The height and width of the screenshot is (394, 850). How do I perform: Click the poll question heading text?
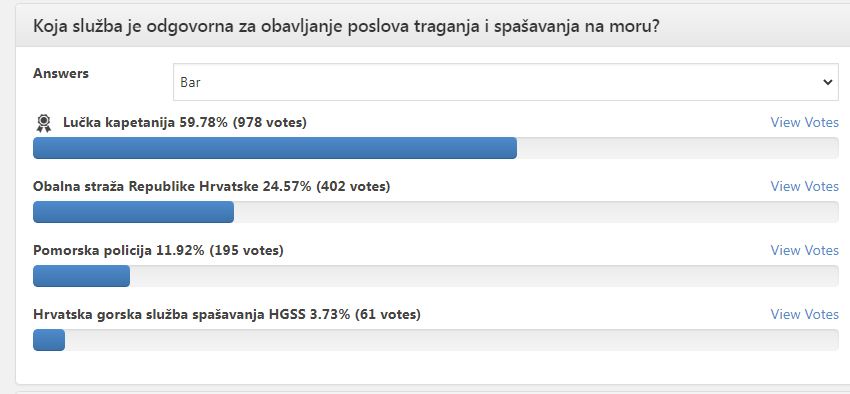point(346,26)
